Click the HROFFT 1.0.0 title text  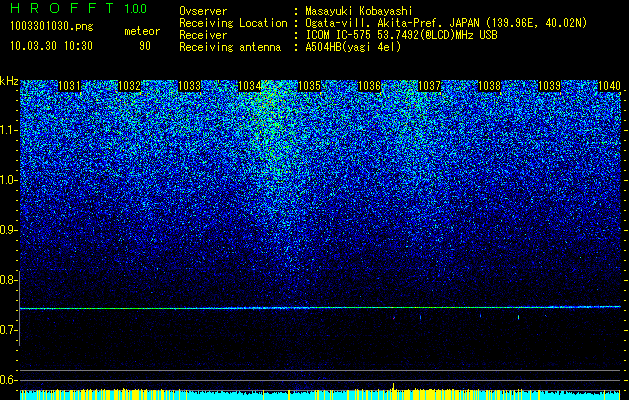click(79, 8)
